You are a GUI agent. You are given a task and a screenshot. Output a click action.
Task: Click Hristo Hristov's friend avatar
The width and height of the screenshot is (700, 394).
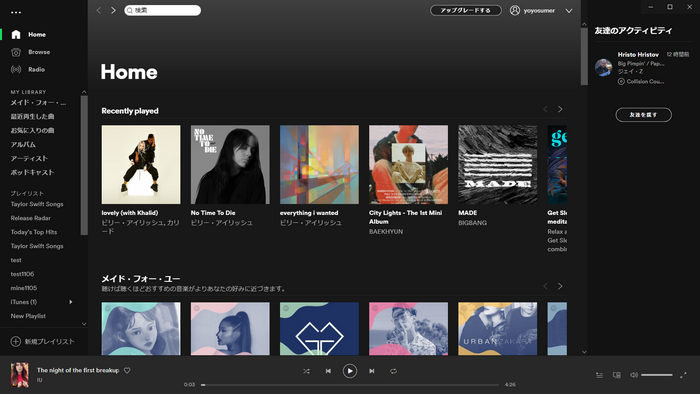(x=604, y=67)
